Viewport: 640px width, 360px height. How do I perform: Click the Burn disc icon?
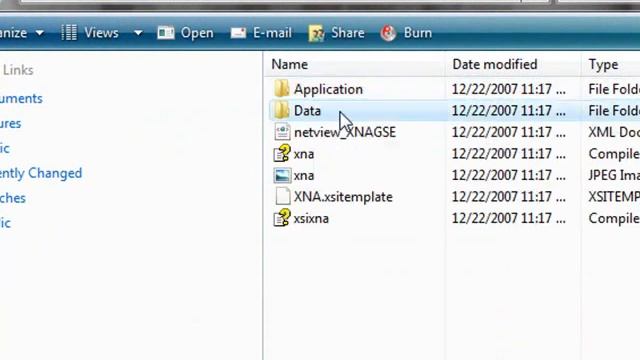(388, 33)
